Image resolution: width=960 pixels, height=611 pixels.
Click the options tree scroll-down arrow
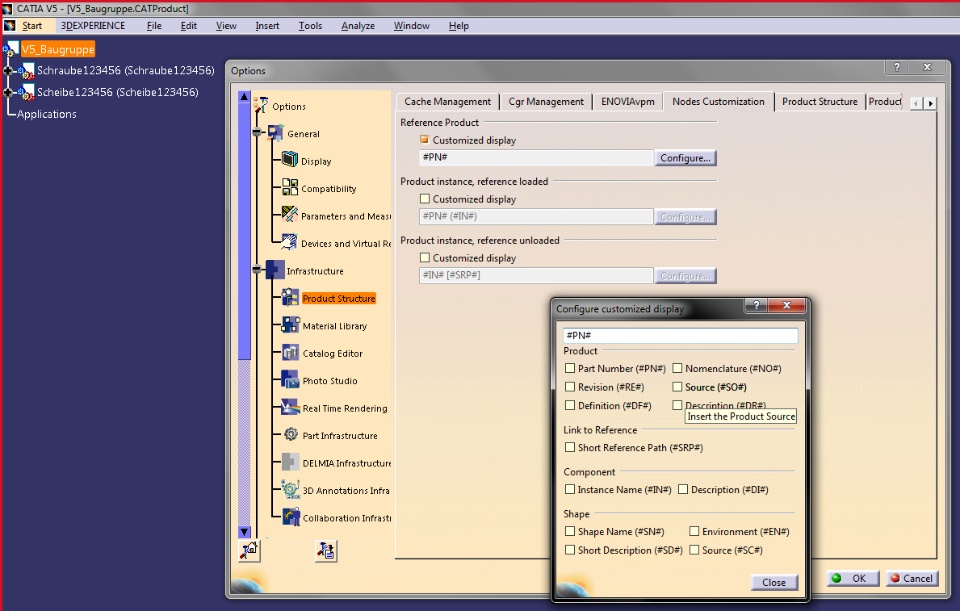244,532
